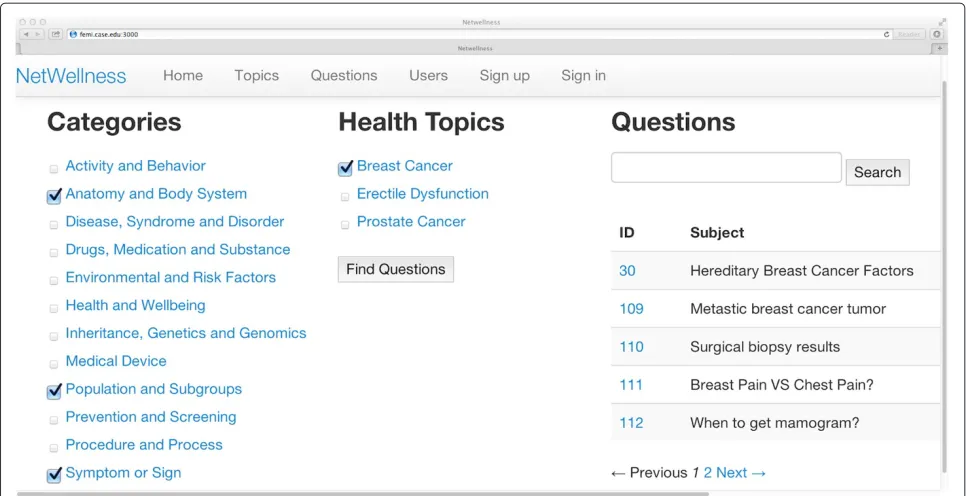Open Environmental and Risk Factors link
The width and height of the screenshot is (966, 496).
click(x=171, y=277)
